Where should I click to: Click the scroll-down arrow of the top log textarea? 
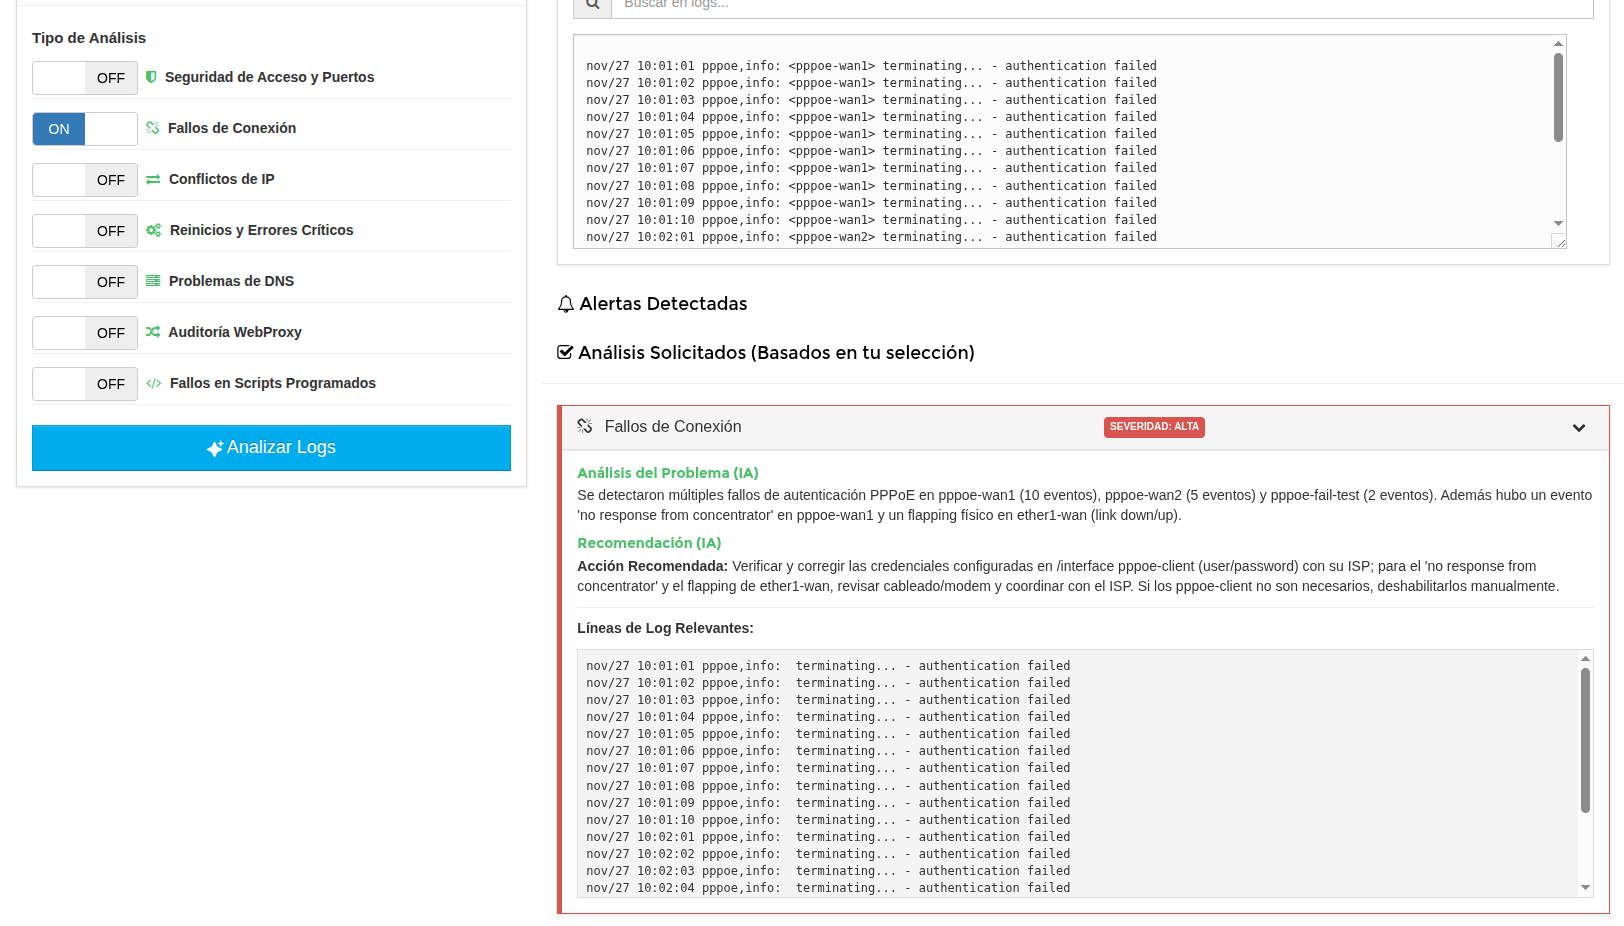pos(1558,223)
